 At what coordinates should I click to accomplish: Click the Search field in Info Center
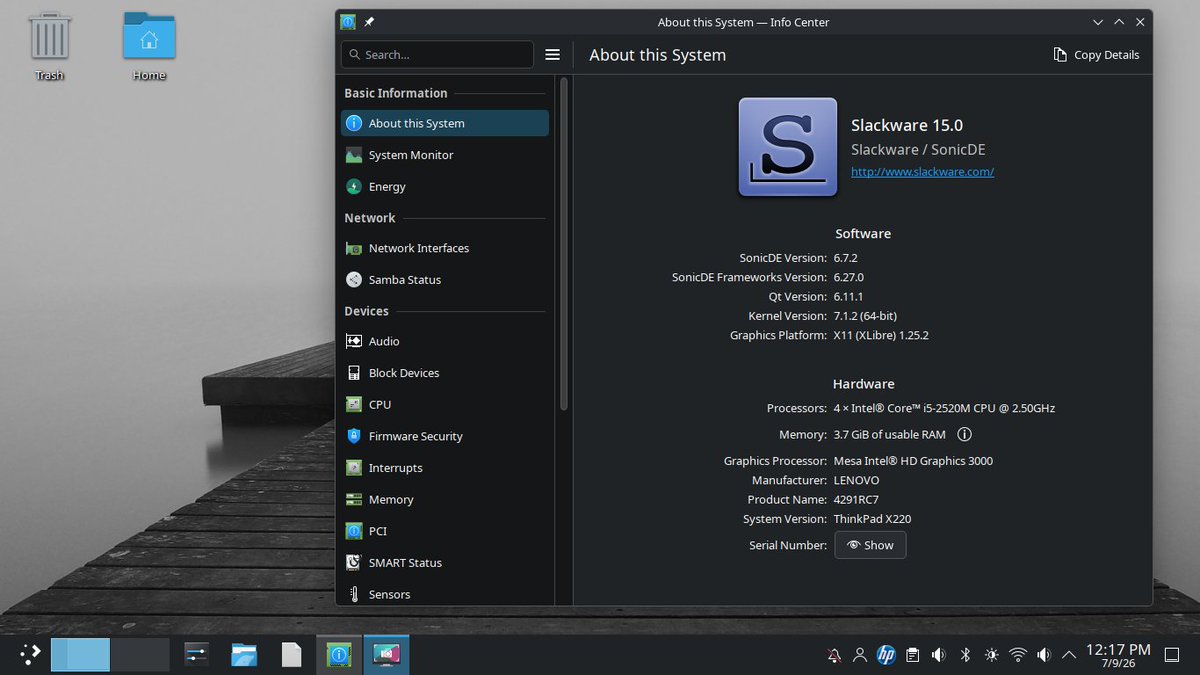click(x=437, y=55)
